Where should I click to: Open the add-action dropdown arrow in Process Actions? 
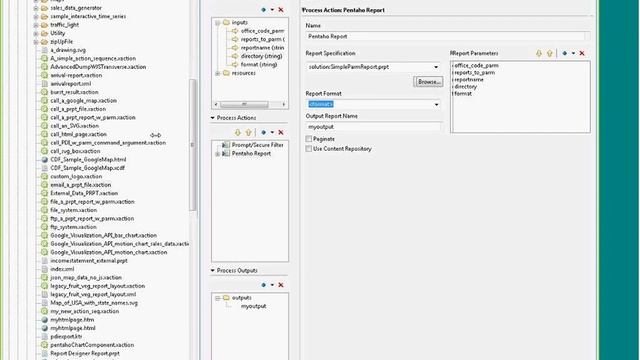(x=272, y=132)
